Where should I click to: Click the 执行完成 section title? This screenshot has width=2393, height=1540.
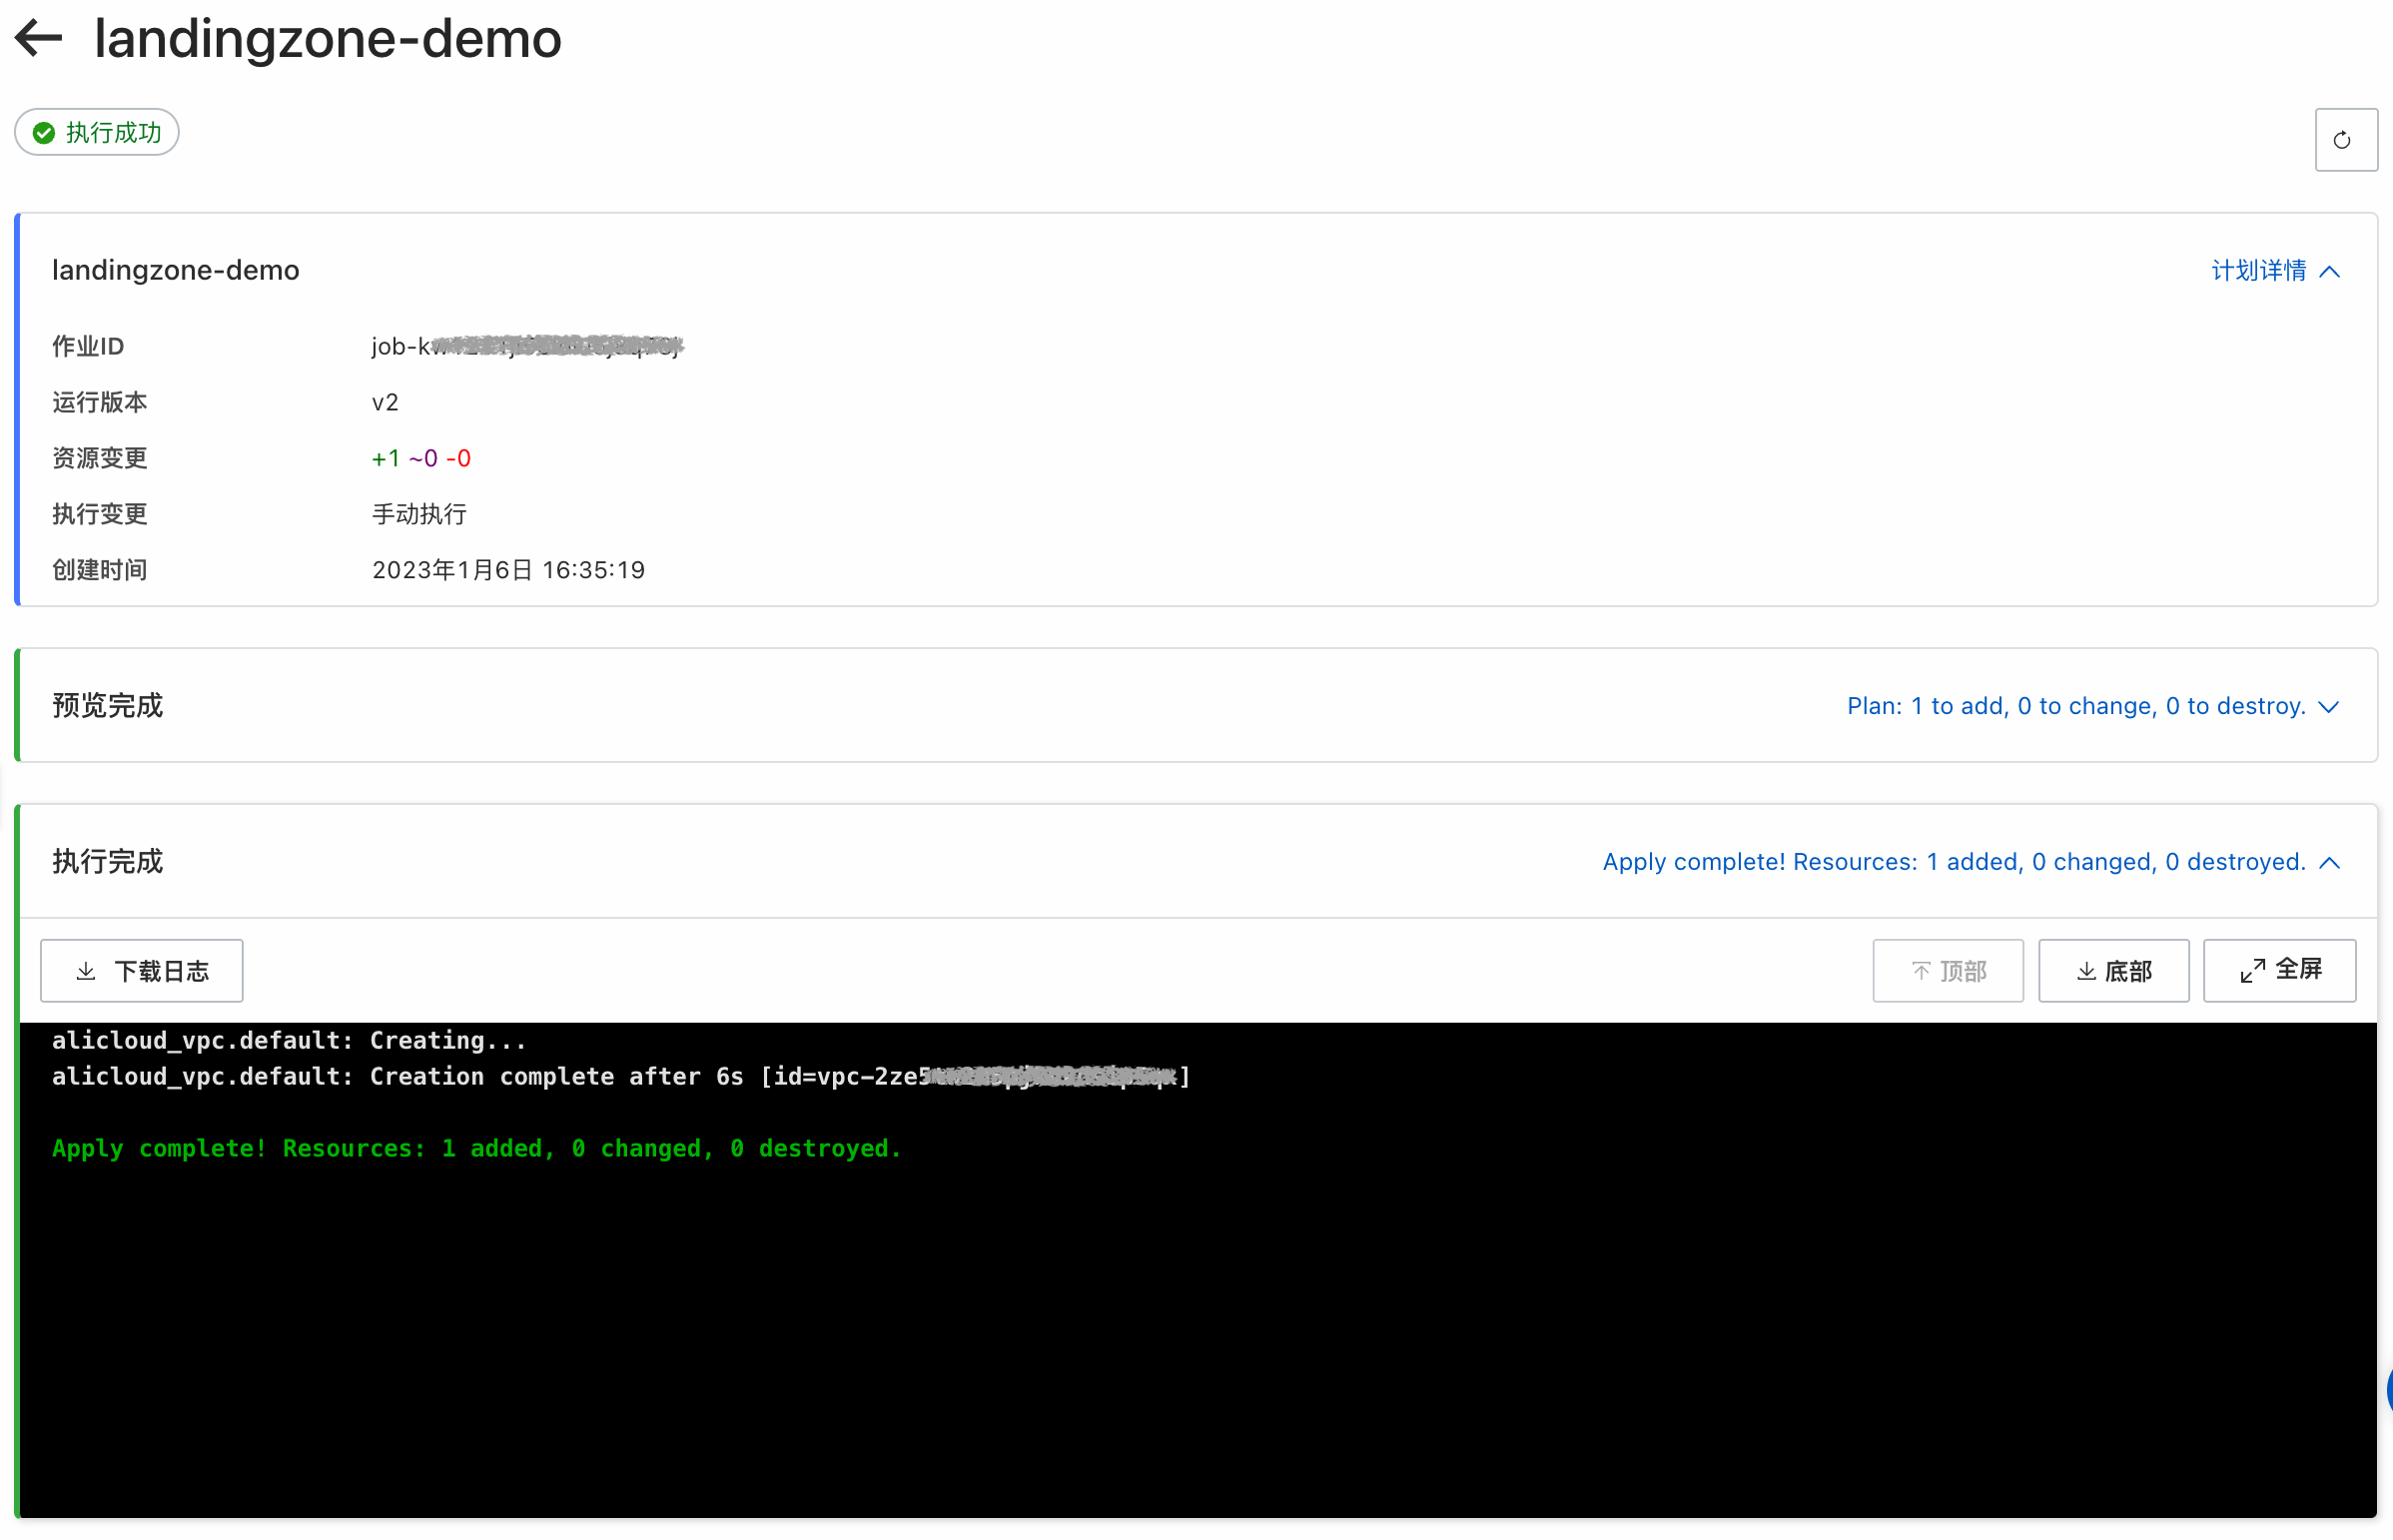point(108,861)
